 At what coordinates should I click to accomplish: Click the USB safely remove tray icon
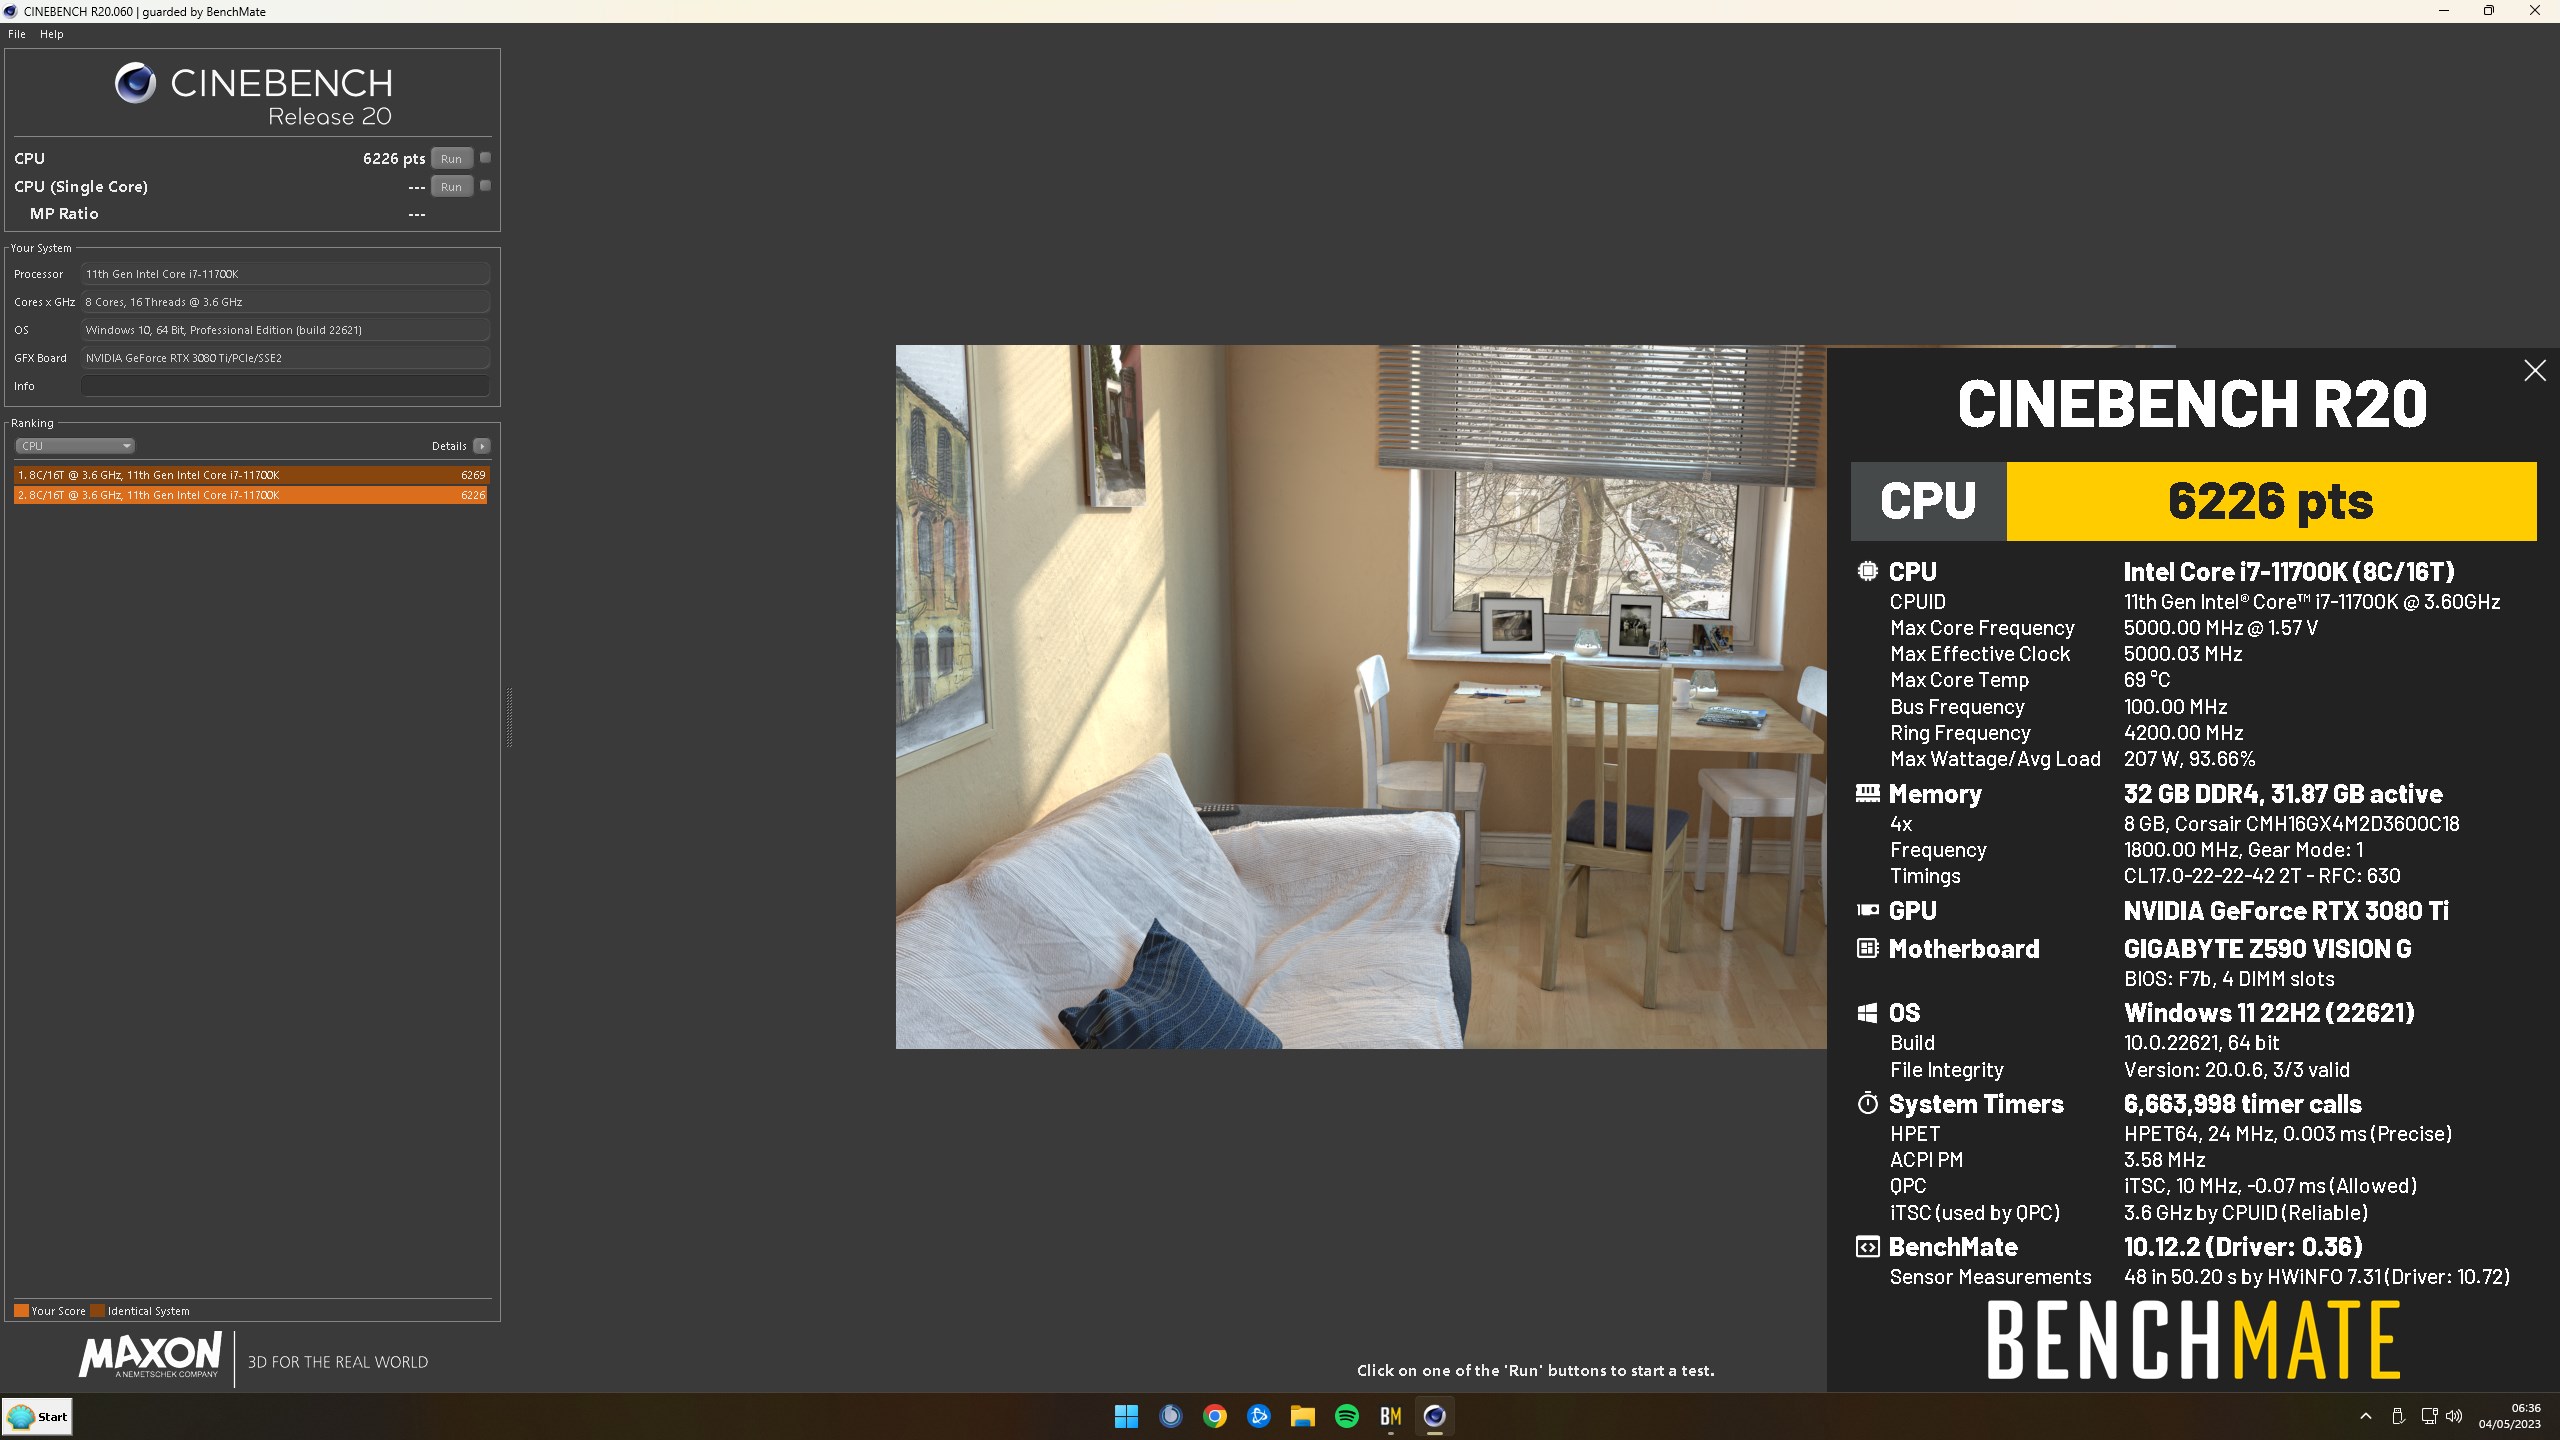2397,1416
